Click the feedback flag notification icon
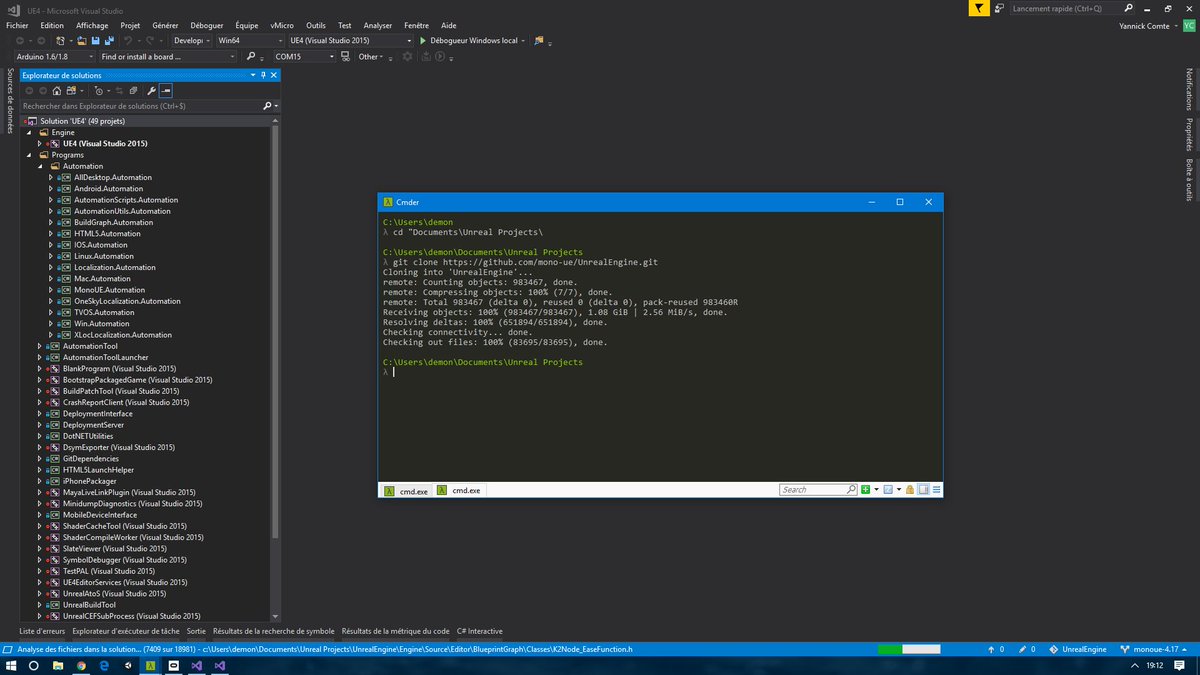Image resolution: width=1200 pixels, height=675 pixels. [x=980, y=7]
